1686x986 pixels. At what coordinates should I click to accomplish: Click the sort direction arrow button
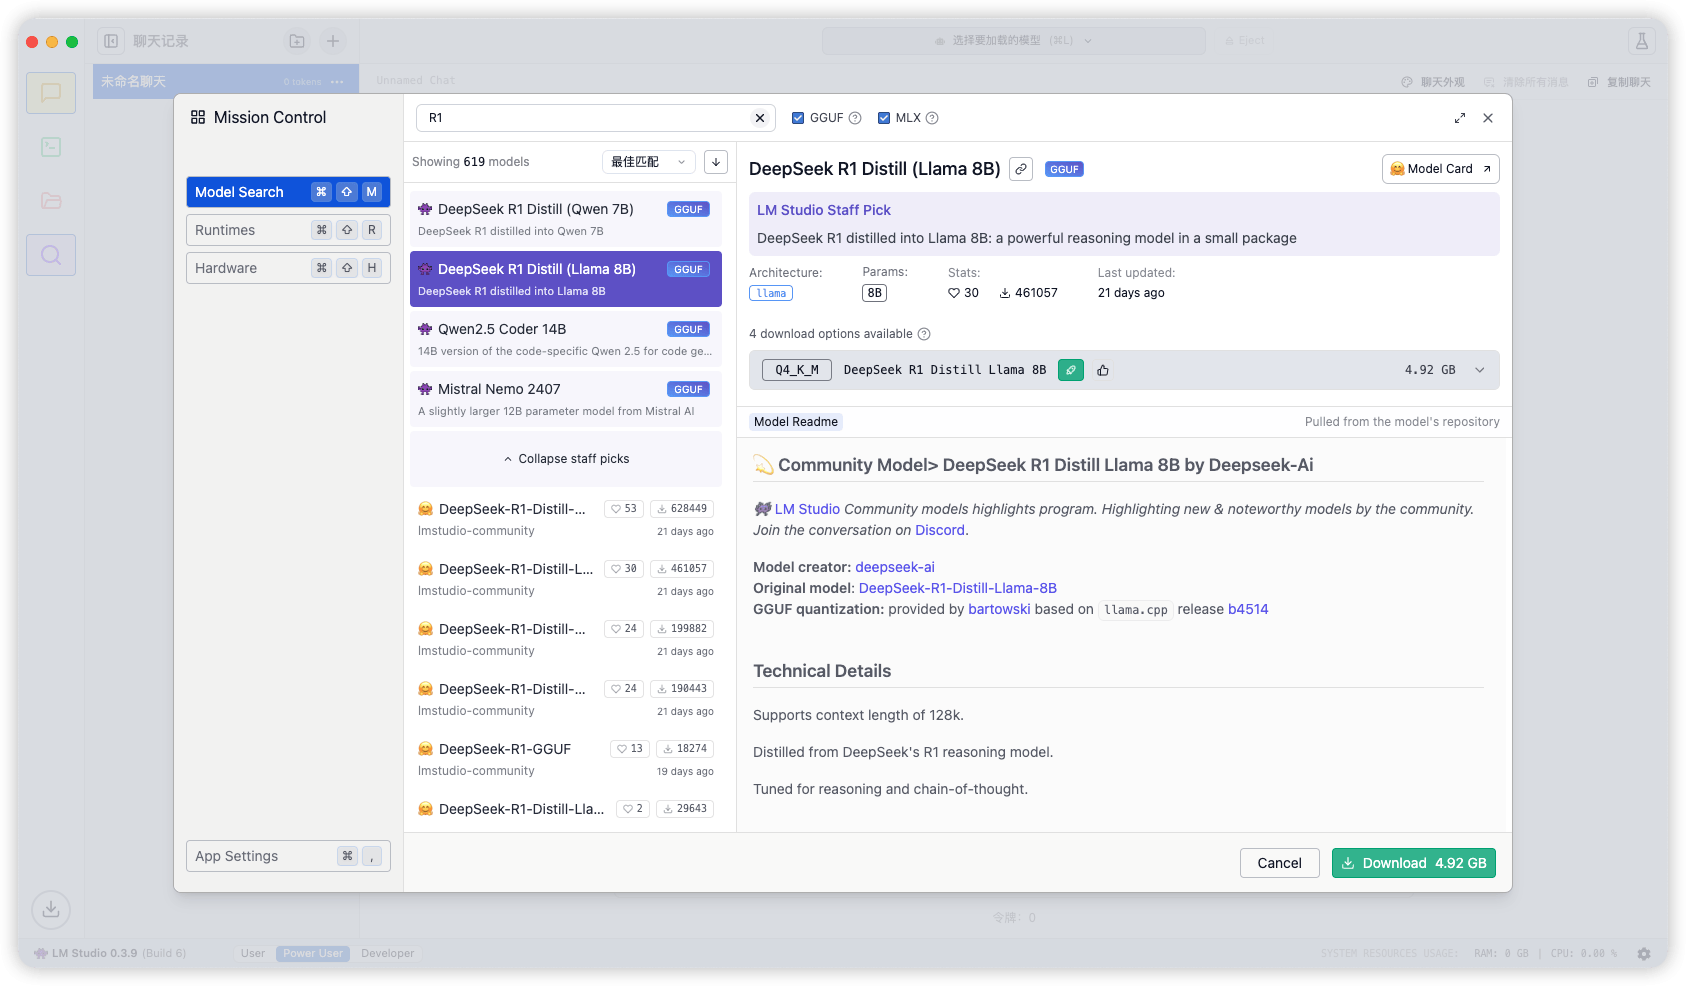[716, 162]
